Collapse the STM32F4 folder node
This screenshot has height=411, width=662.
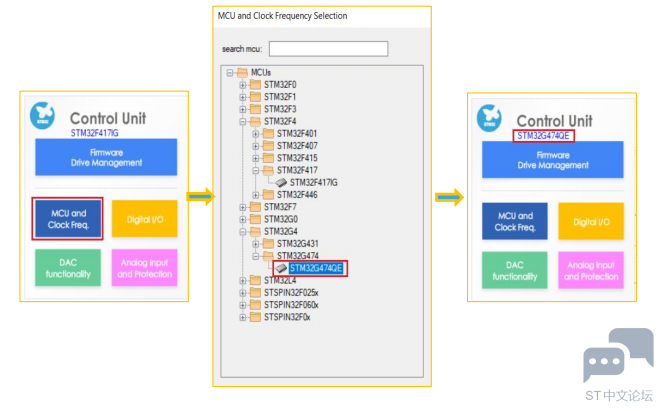[x=243, y=122]
